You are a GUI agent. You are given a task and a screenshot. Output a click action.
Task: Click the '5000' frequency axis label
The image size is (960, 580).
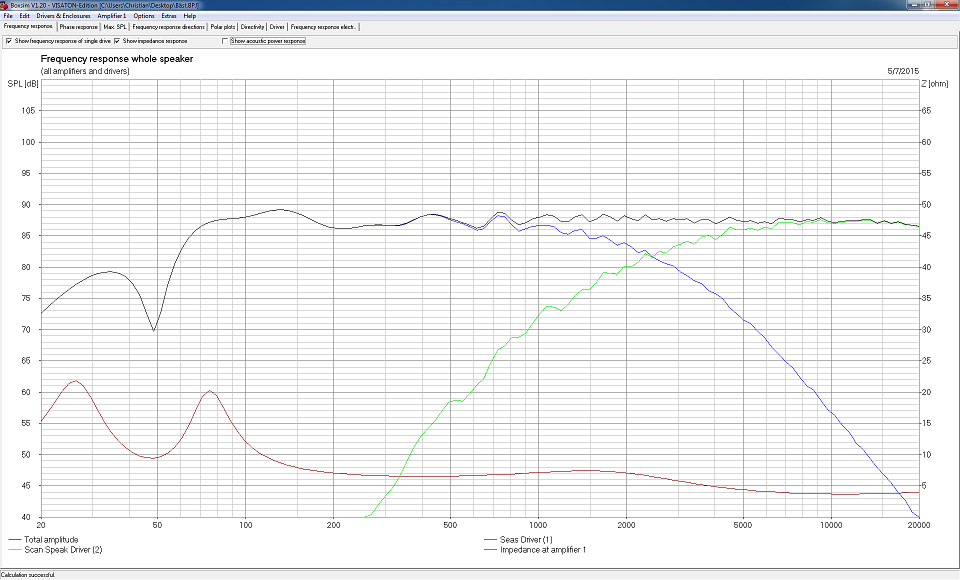(743, 525)
